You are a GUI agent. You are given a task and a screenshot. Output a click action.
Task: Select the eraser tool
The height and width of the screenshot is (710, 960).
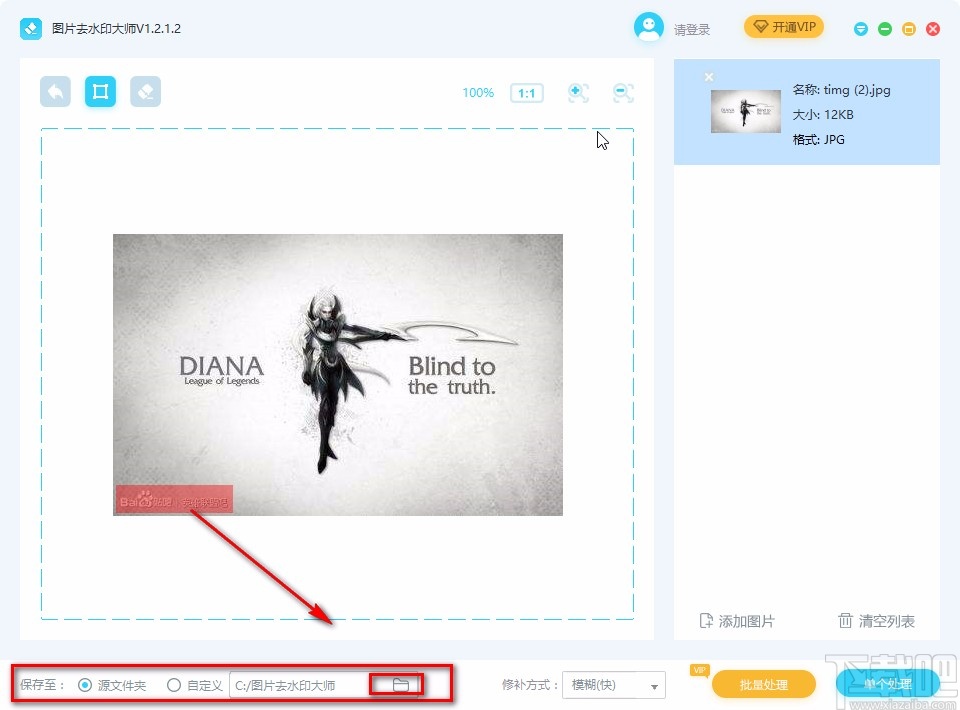(146, 92)
